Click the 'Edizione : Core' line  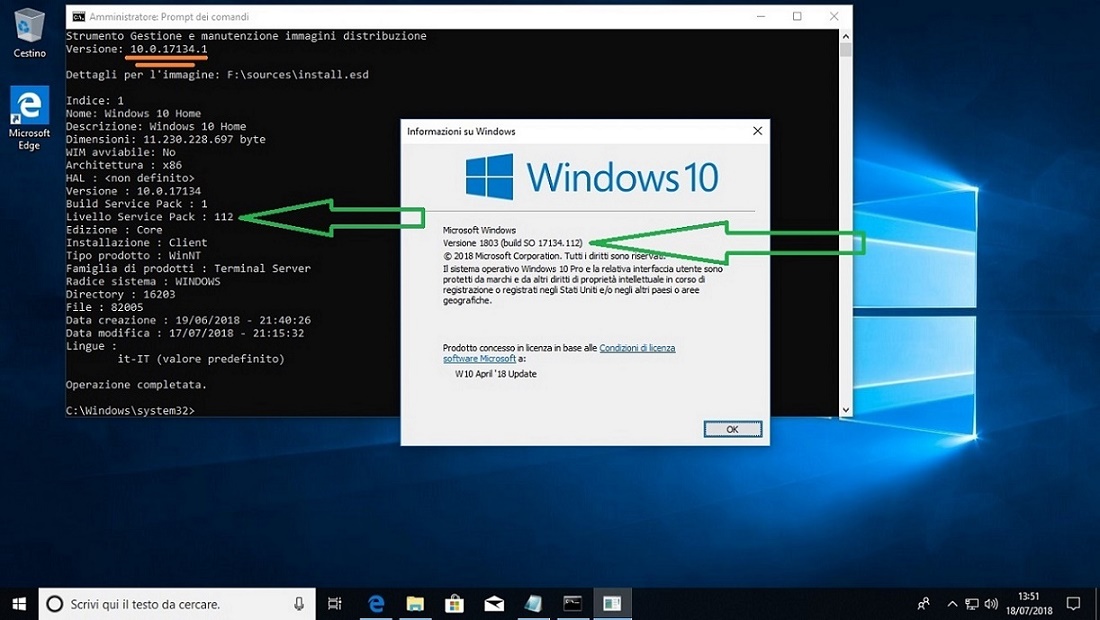coord(114,230)
